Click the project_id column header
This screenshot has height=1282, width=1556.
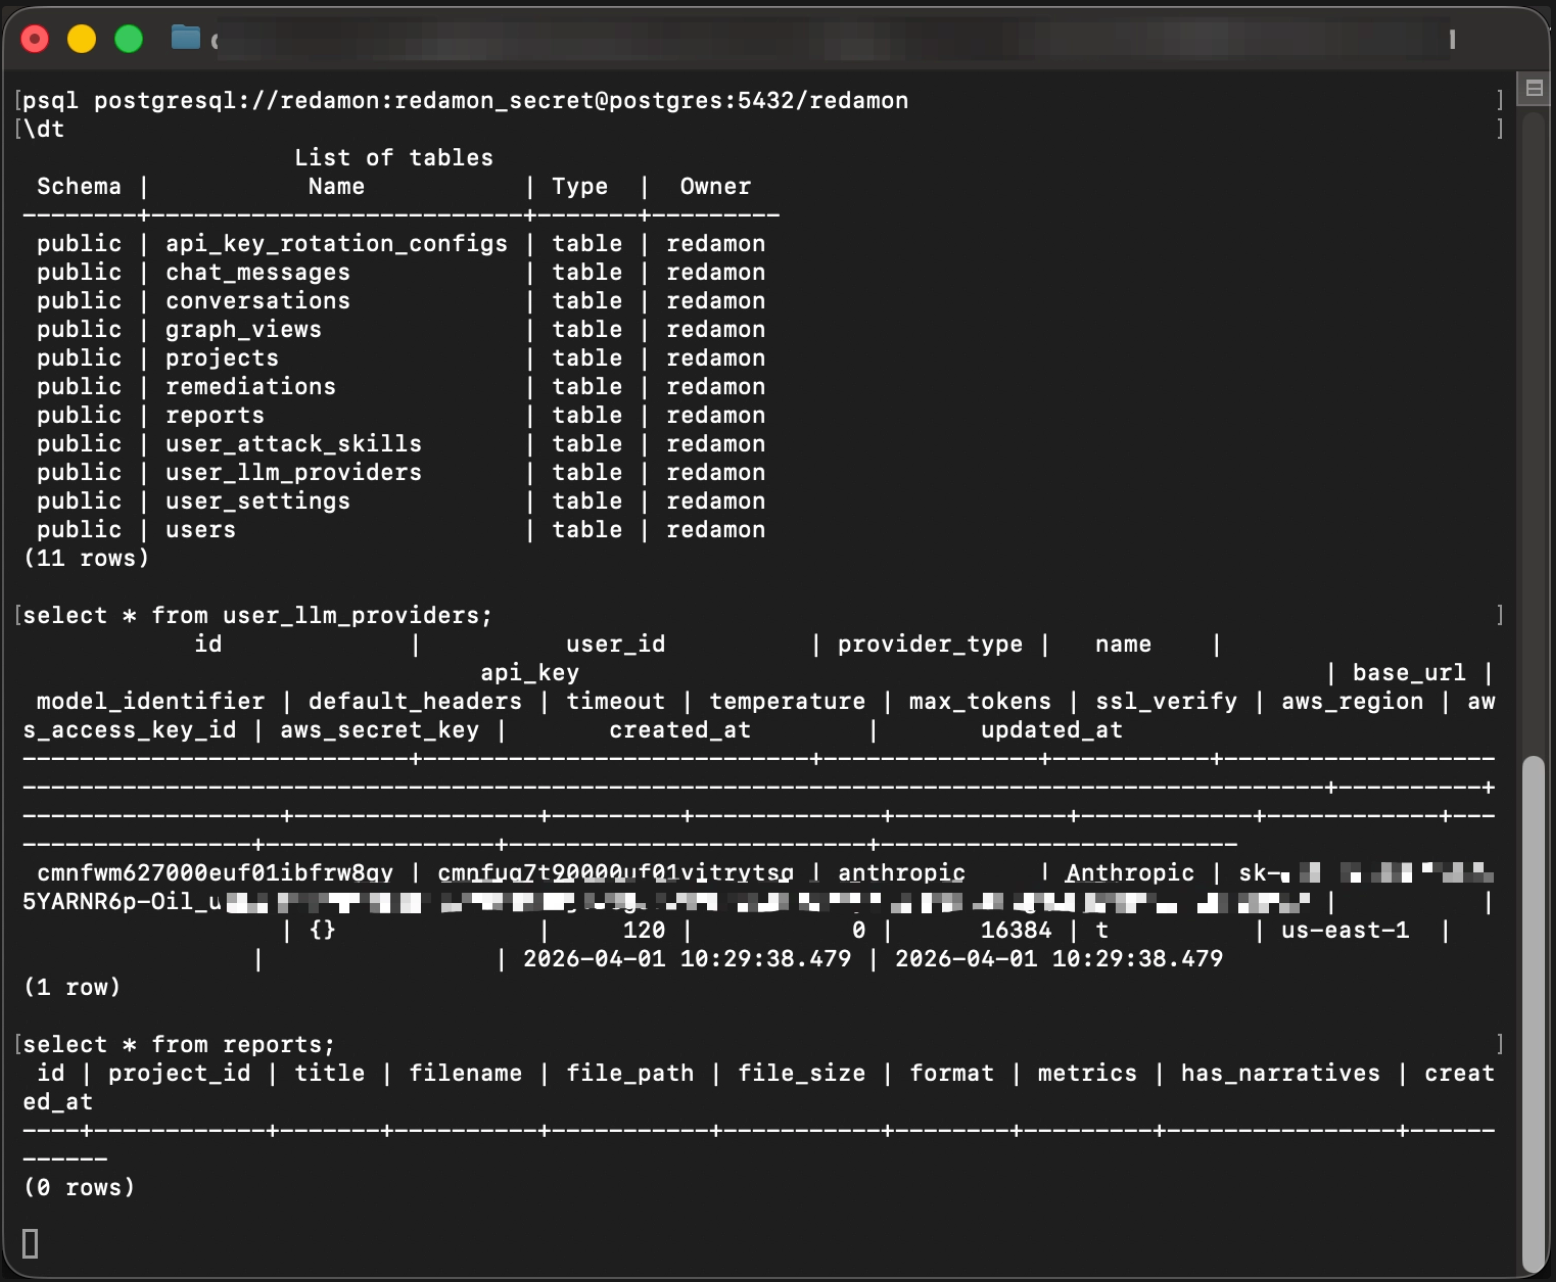tap(179, 1074)
